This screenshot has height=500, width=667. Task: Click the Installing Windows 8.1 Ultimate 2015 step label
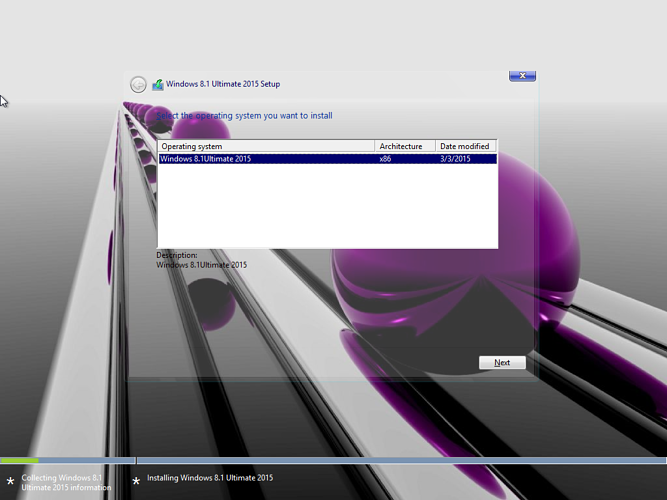coord(210,478)
